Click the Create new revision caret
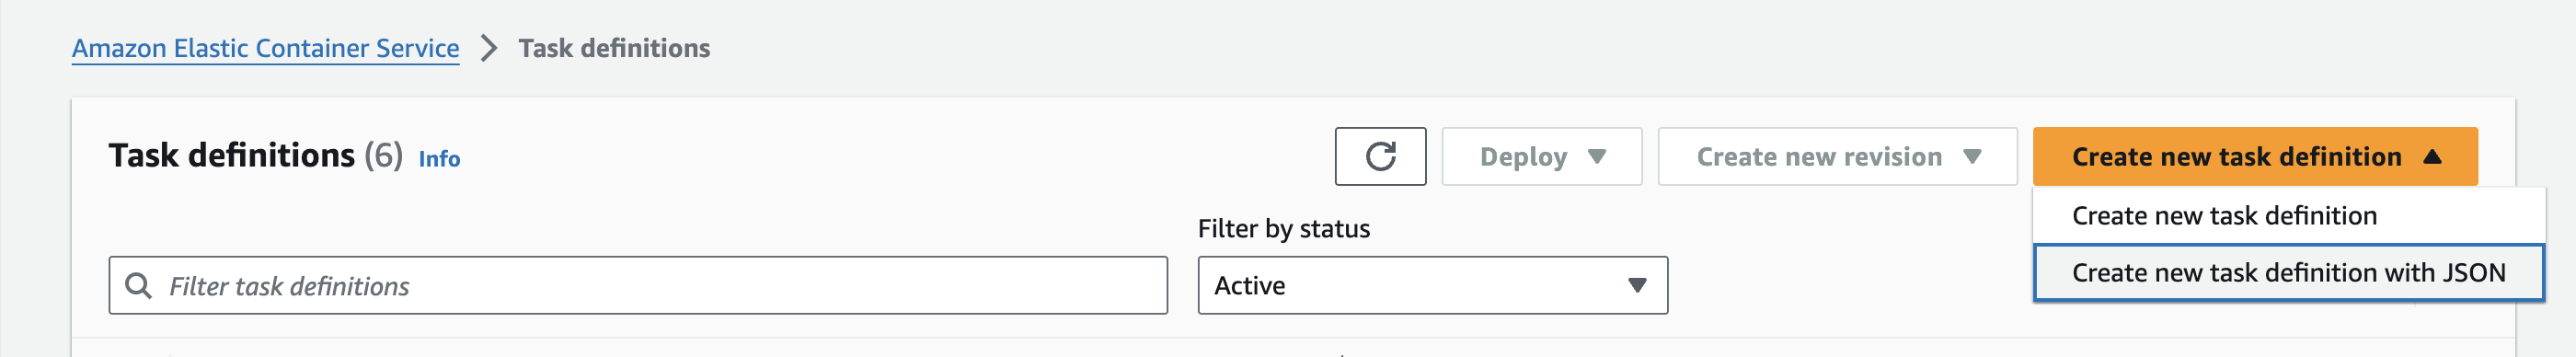 [x=1972, y=157]
